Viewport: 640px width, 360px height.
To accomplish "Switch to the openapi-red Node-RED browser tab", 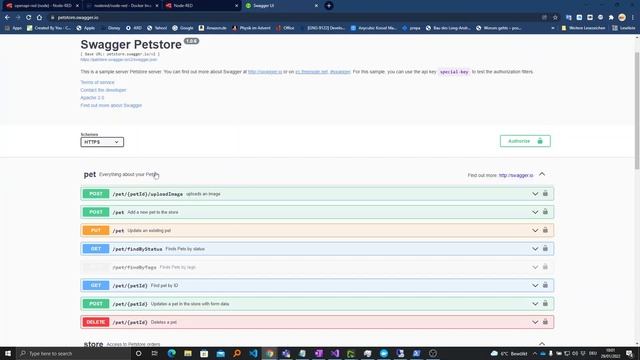I will click(x=41, y=6).
